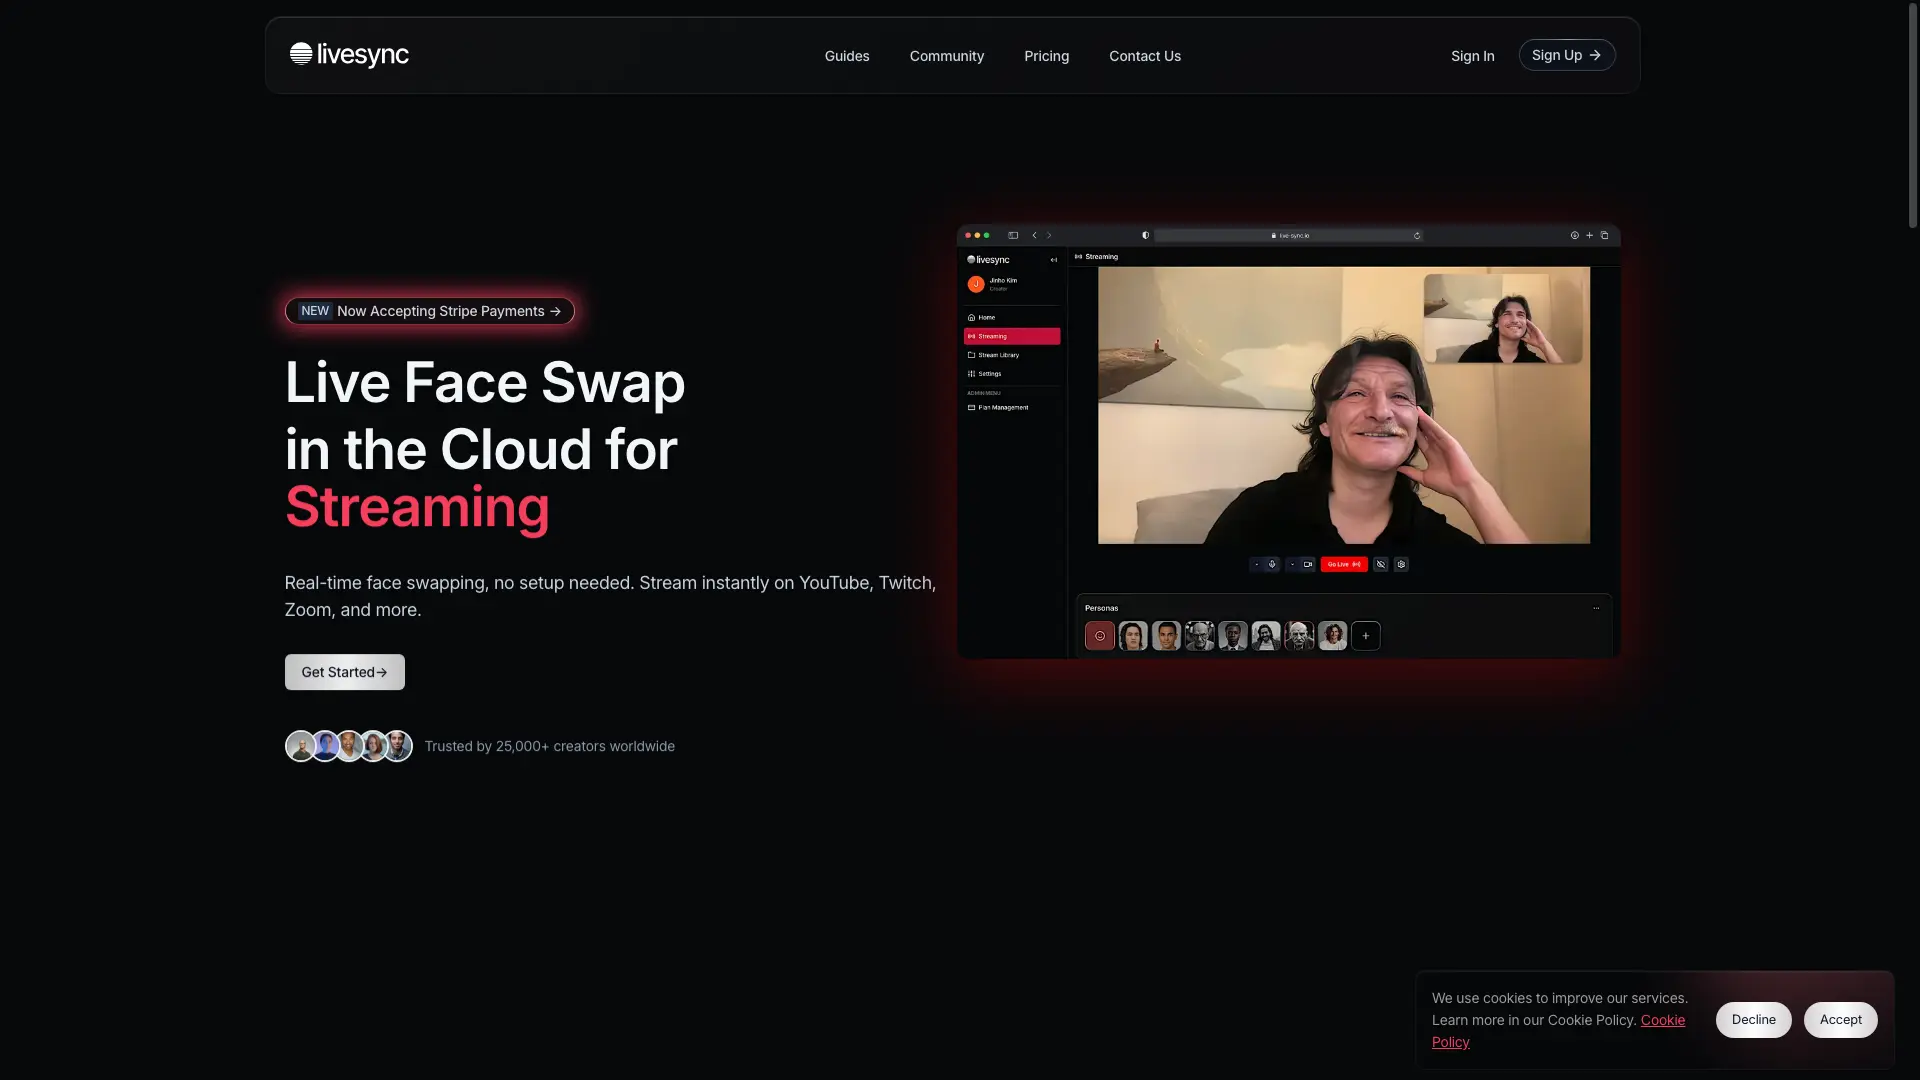Click the browser reload icon in the preview
The image size is (1920, 1080).
click(x=1417, y=236)
